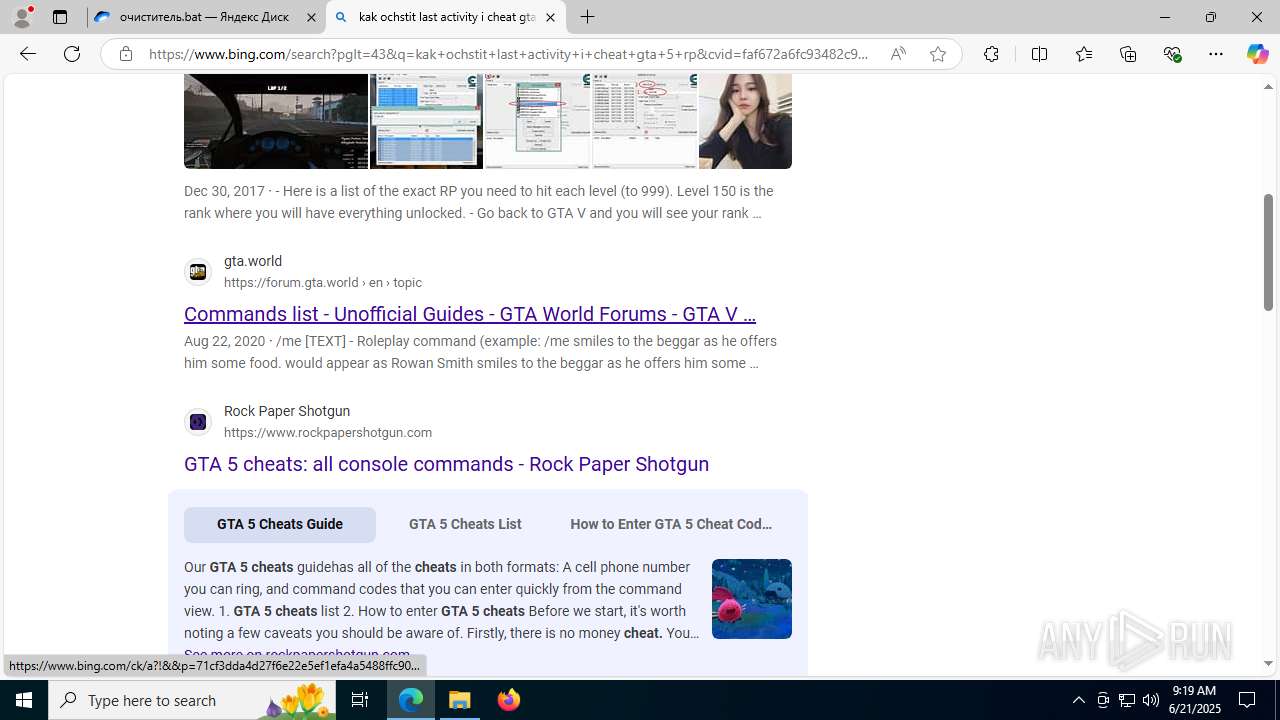Open a new tab with plus button
Viewport: 1280px width, 720px height.
[588, 17]
